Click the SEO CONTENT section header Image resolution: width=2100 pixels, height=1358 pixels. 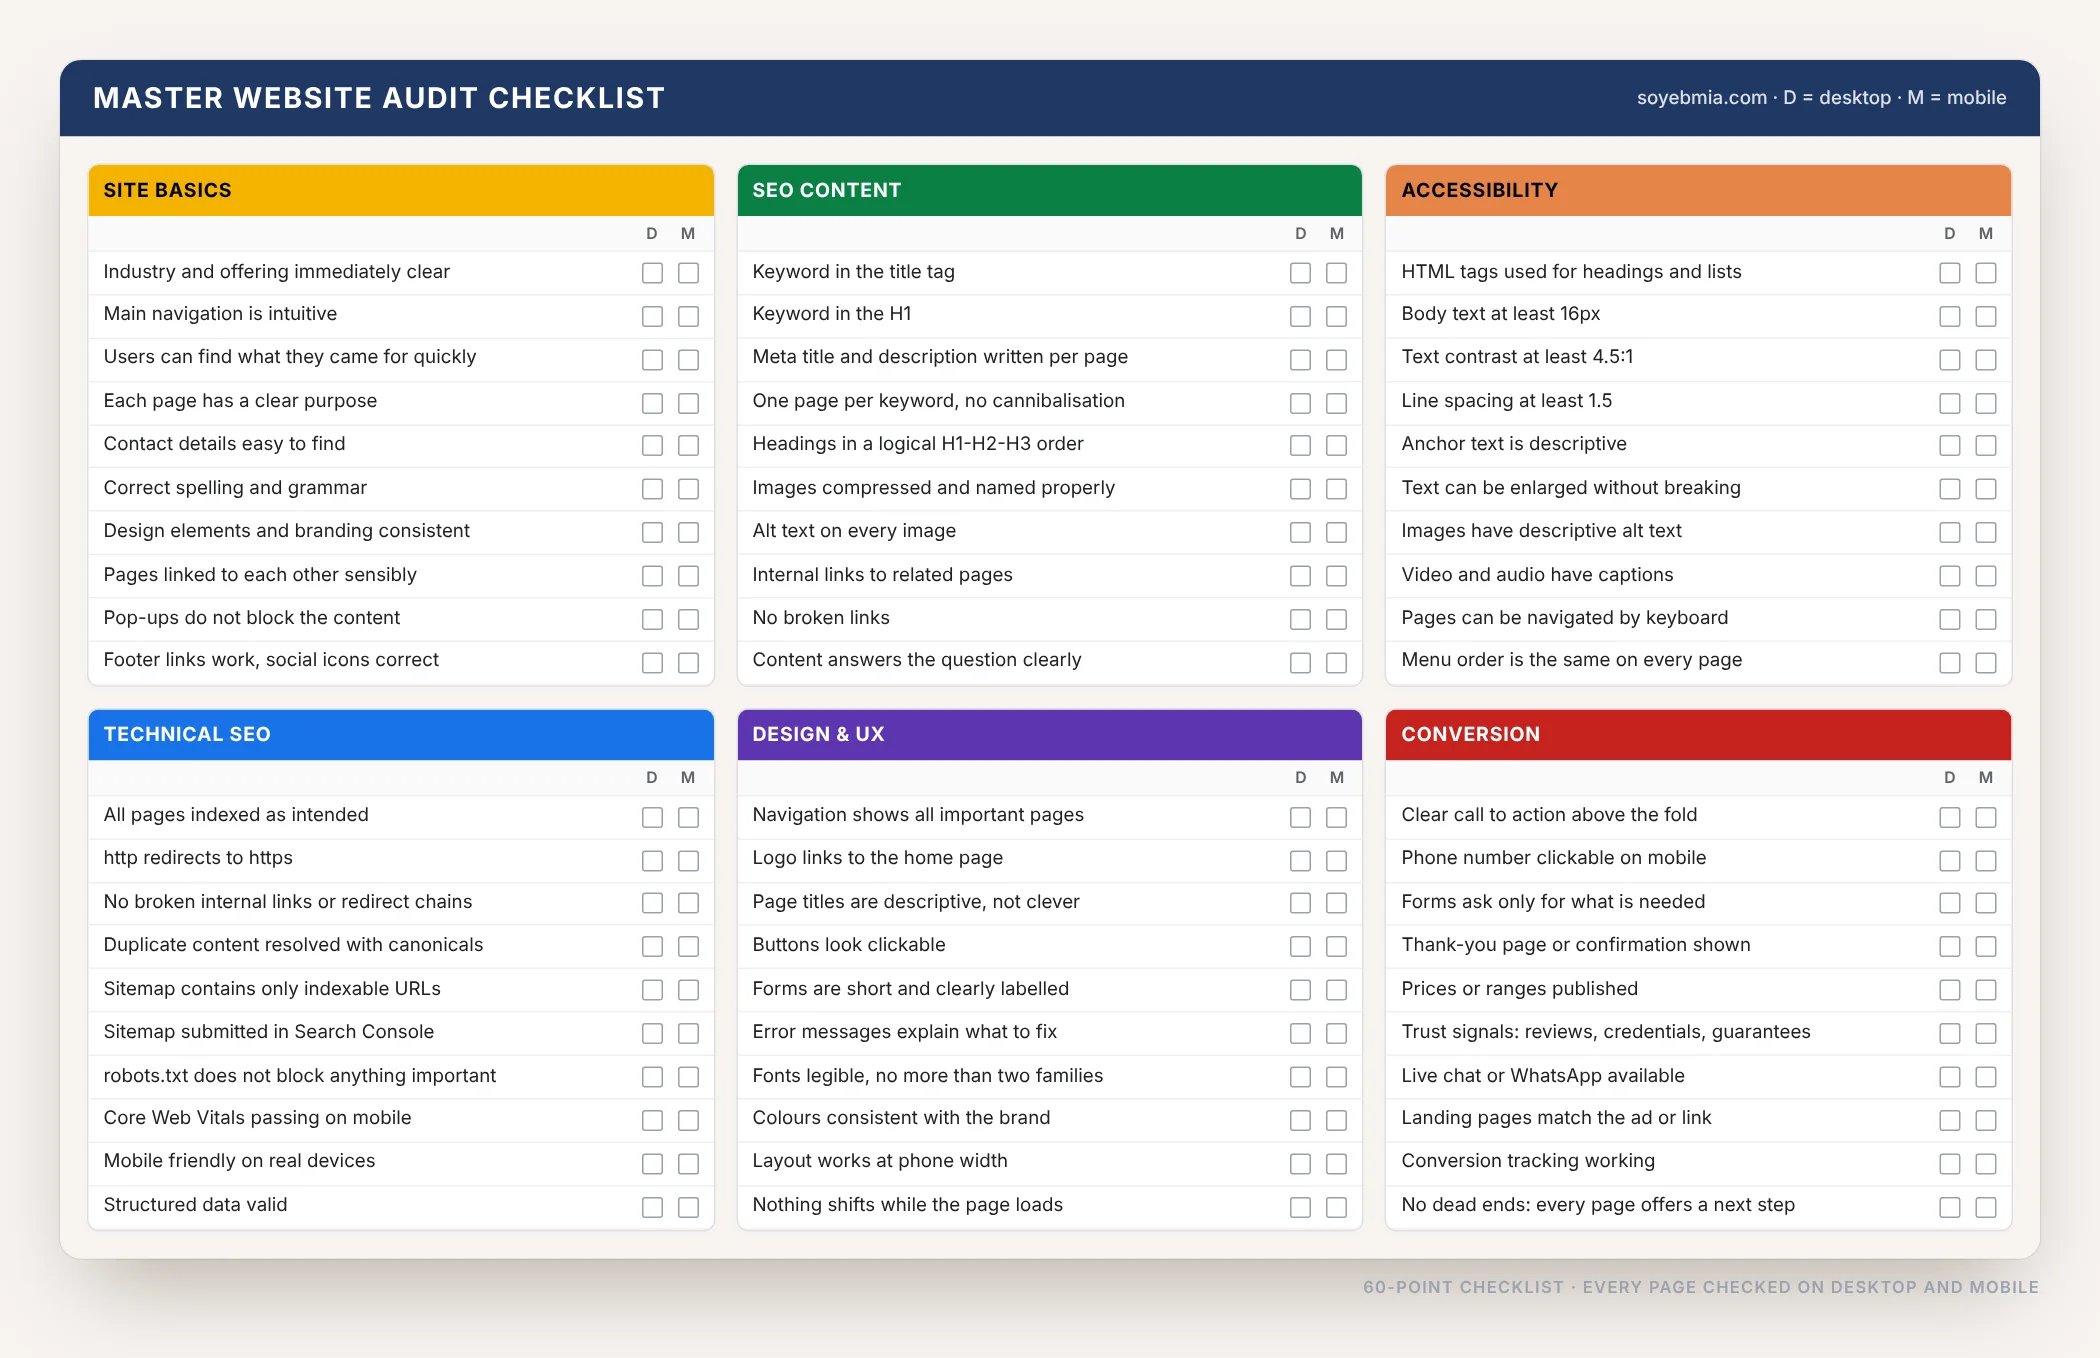[1049, 190]
